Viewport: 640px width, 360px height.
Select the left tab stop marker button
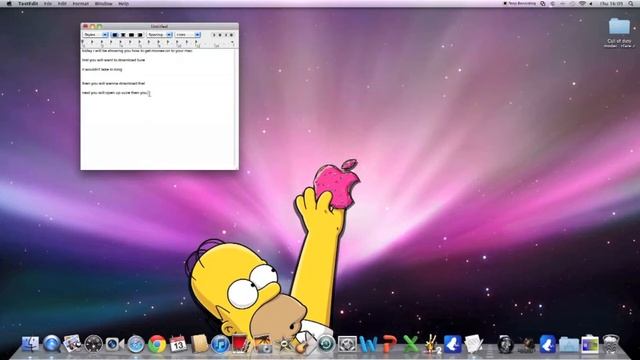click(x=214, y=35)
